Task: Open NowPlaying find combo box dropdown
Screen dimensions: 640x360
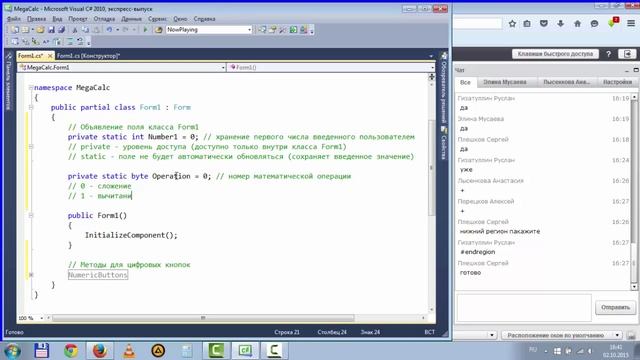Action: click(x=249, y=30)
